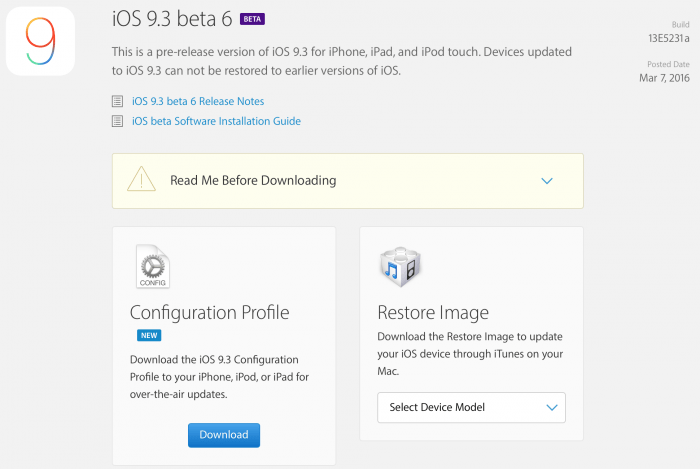Click document icon beside Release Notes link
The image size is (700, 469).
117,101
